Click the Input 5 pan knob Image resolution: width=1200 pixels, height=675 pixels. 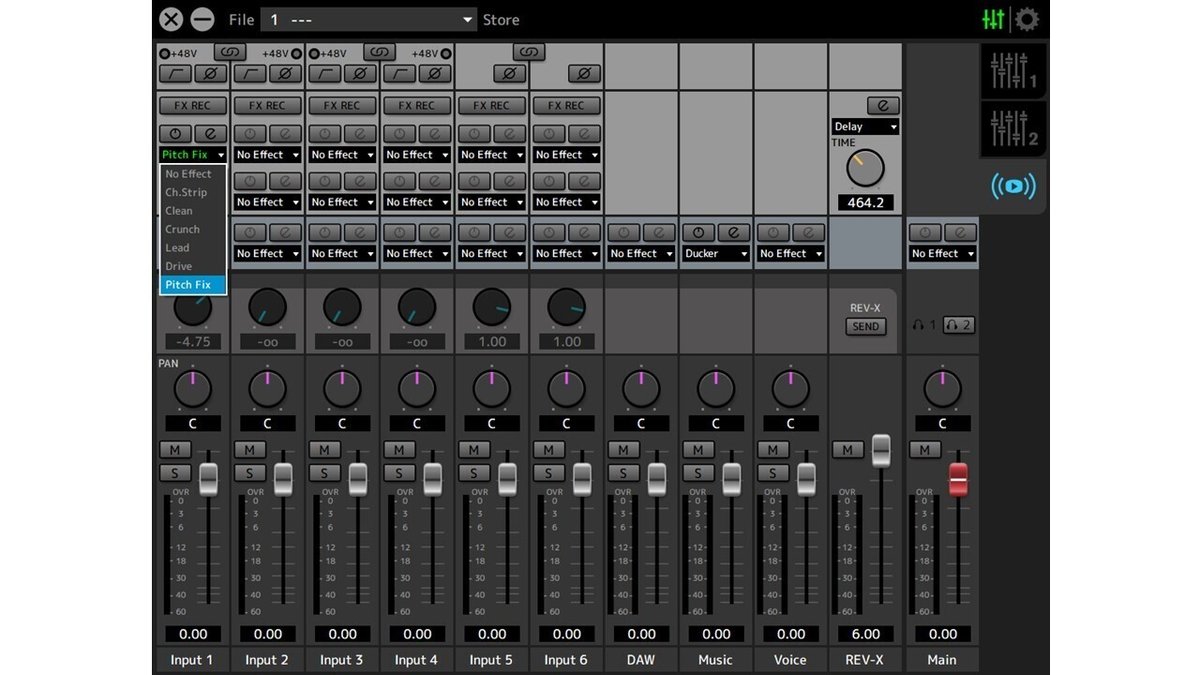click(491, 388)
